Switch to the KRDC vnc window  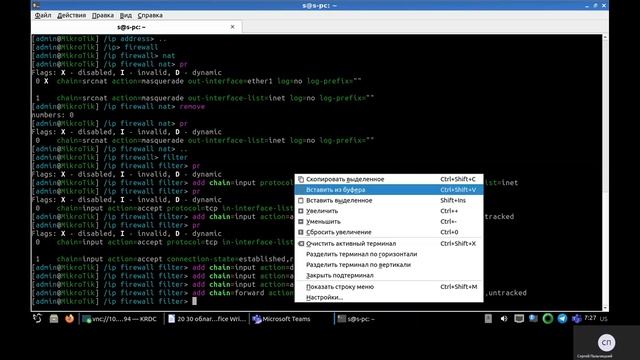coord(120,319)
